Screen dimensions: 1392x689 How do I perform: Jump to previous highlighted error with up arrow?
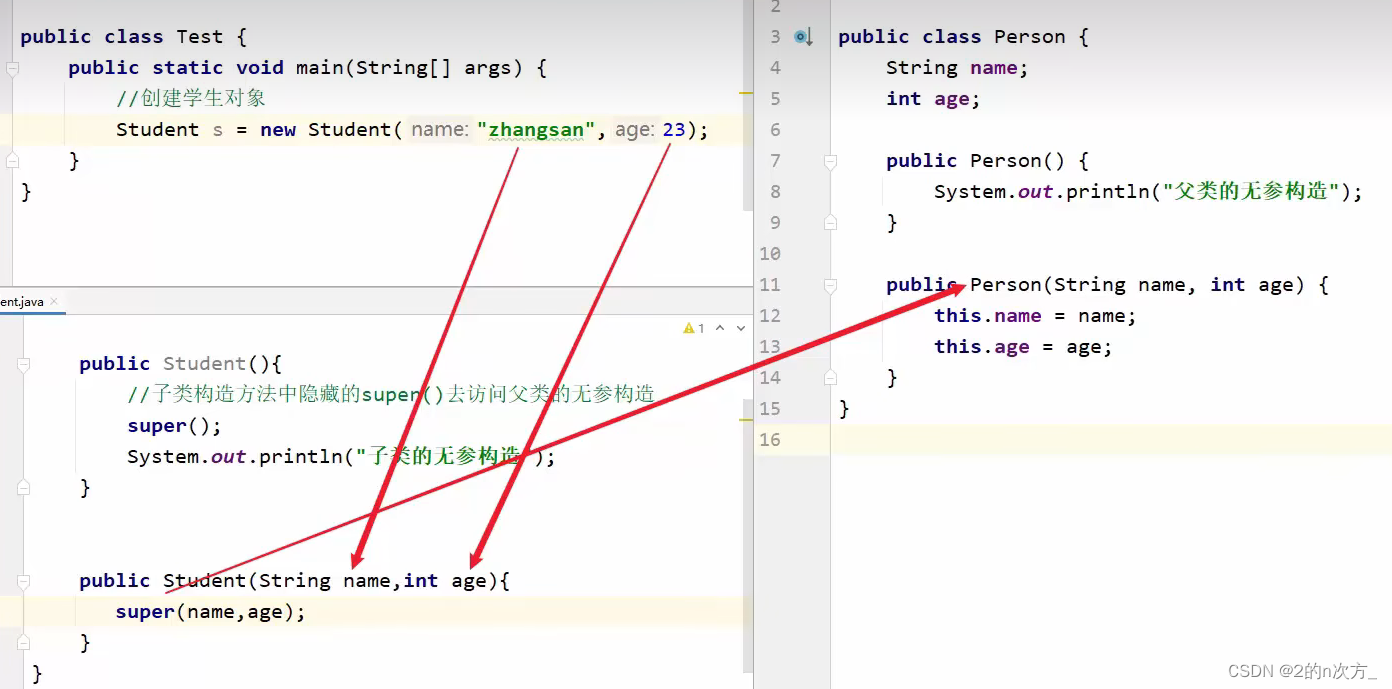[x=720, y=328]
